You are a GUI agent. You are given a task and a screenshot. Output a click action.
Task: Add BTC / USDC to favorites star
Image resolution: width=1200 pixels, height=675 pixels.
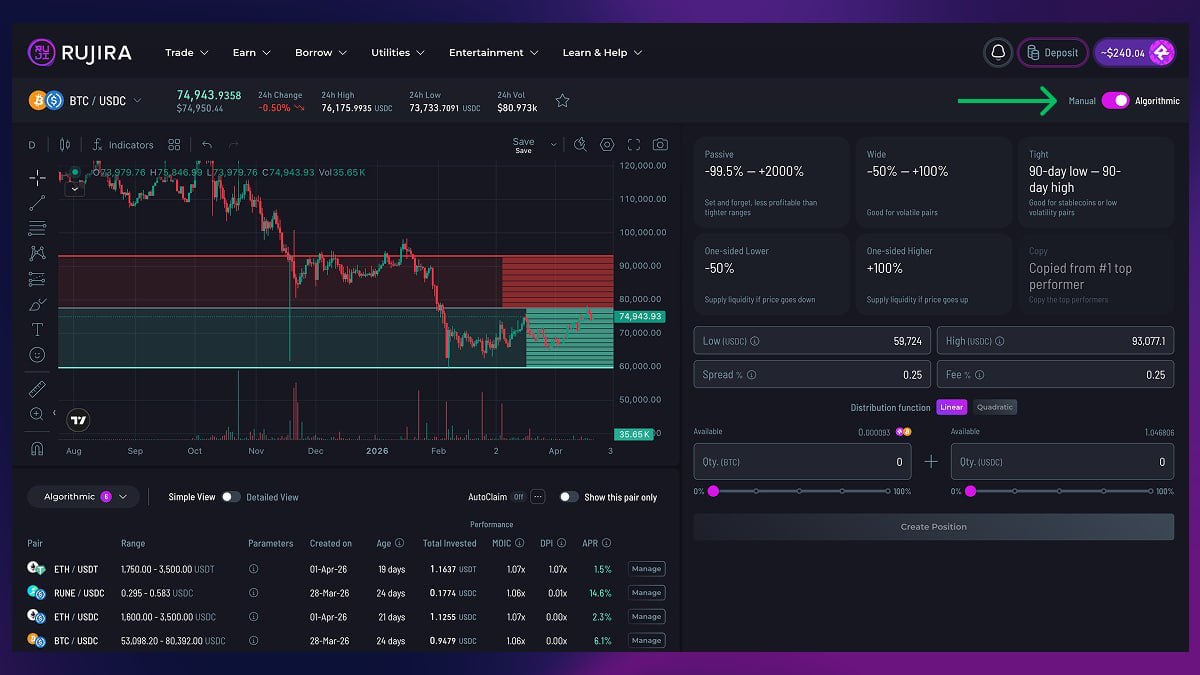pos(562,101)
